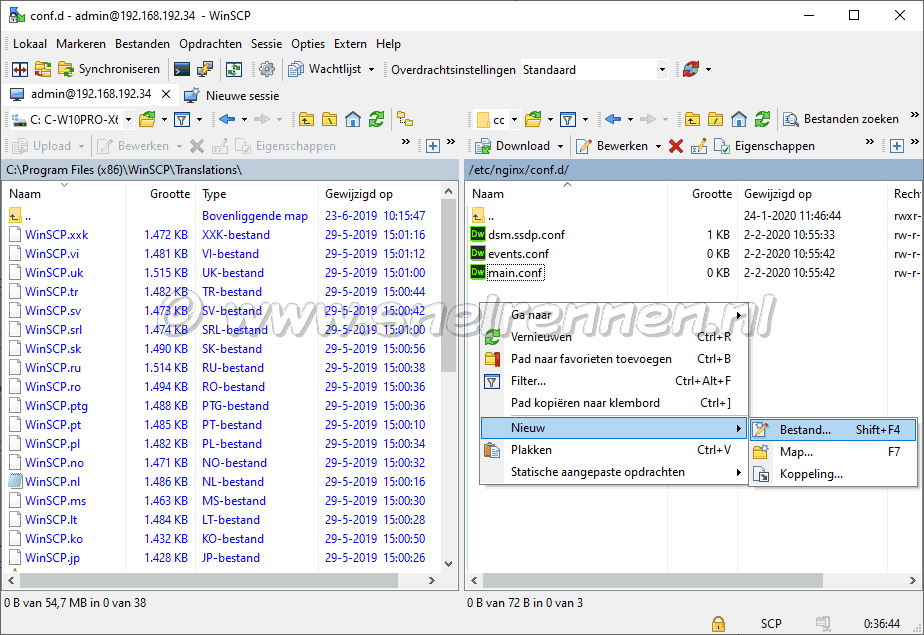Expand Ga naar submenu
This screenshot has width=924, height=635.
[614, 315]
